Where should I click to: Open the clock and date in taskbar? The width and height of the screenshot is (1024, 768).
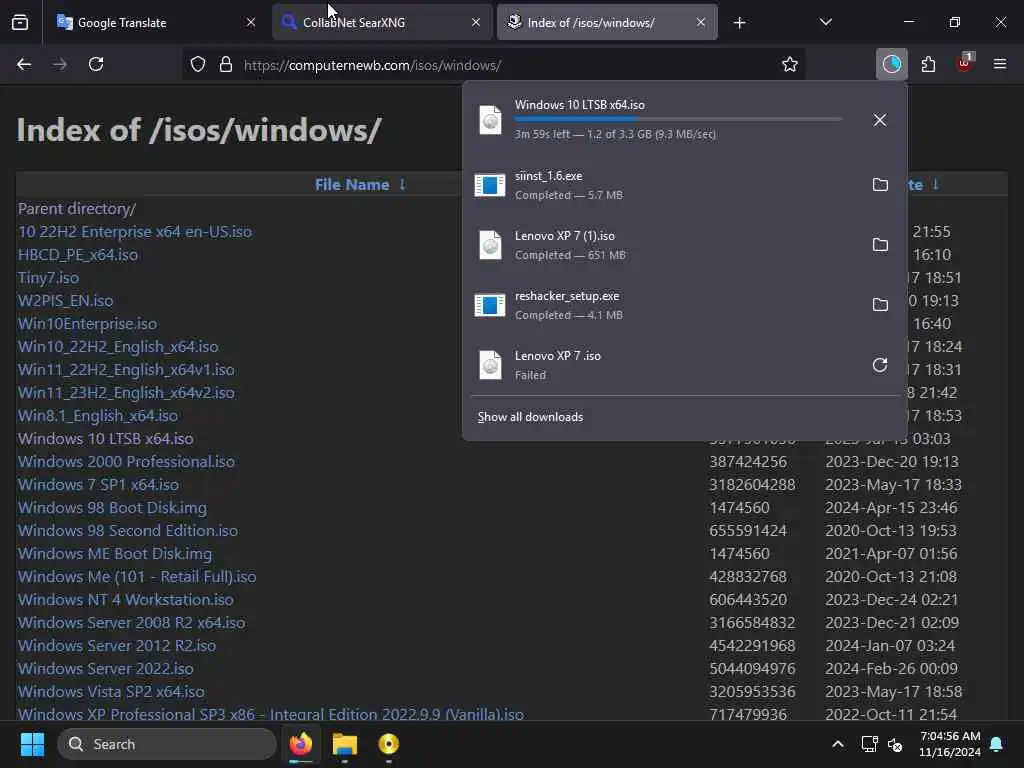tap(950, 744)
